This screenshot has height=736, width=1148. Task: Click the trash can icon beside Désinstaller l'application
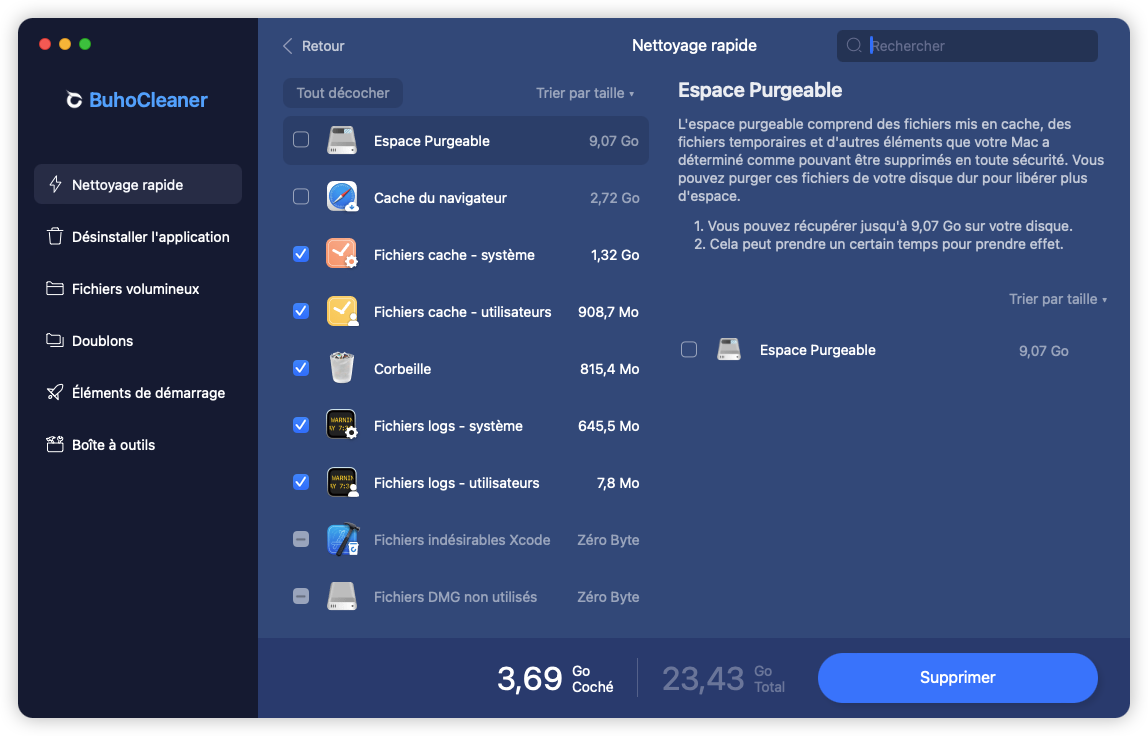pyautogui.click(x=55, y=237)
